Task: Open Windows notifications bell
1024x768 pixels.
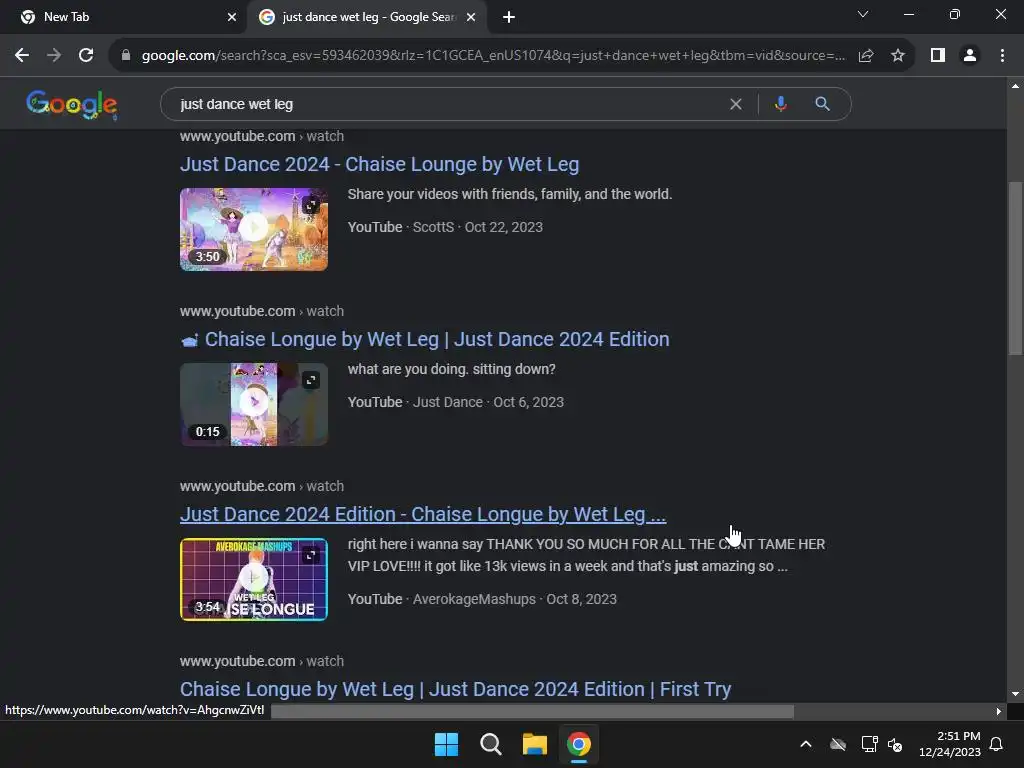Action: pyautogui.click(x=996, y=744)
